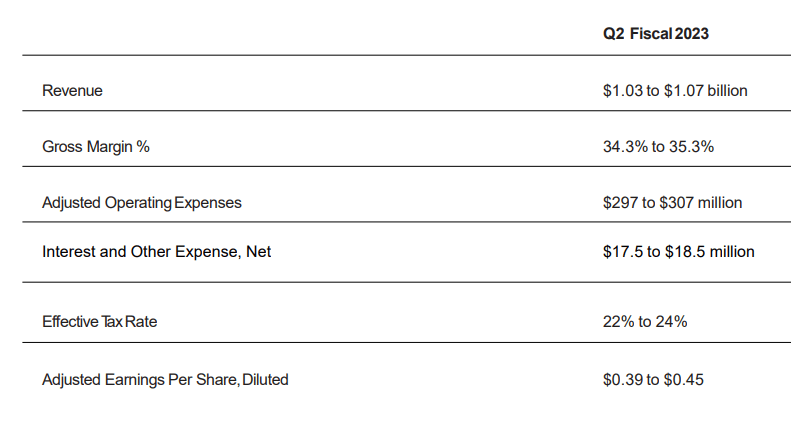Select Adjusted Earnings Per Share, Diluted label
791x425 pixels.
tap(165, 379)
